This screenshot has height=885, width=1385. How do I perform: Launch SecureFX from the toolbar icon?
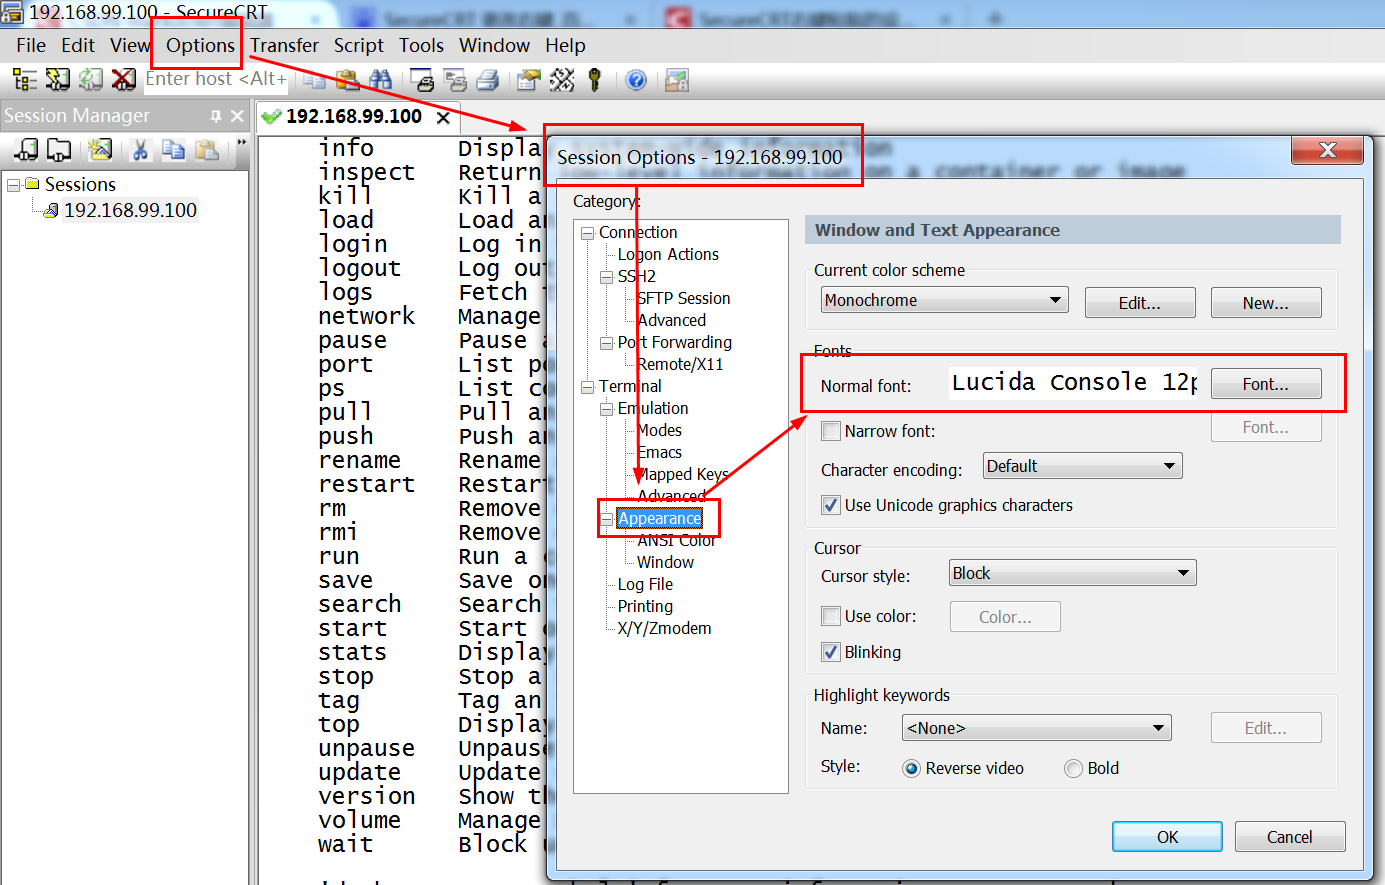click(677, 80)
